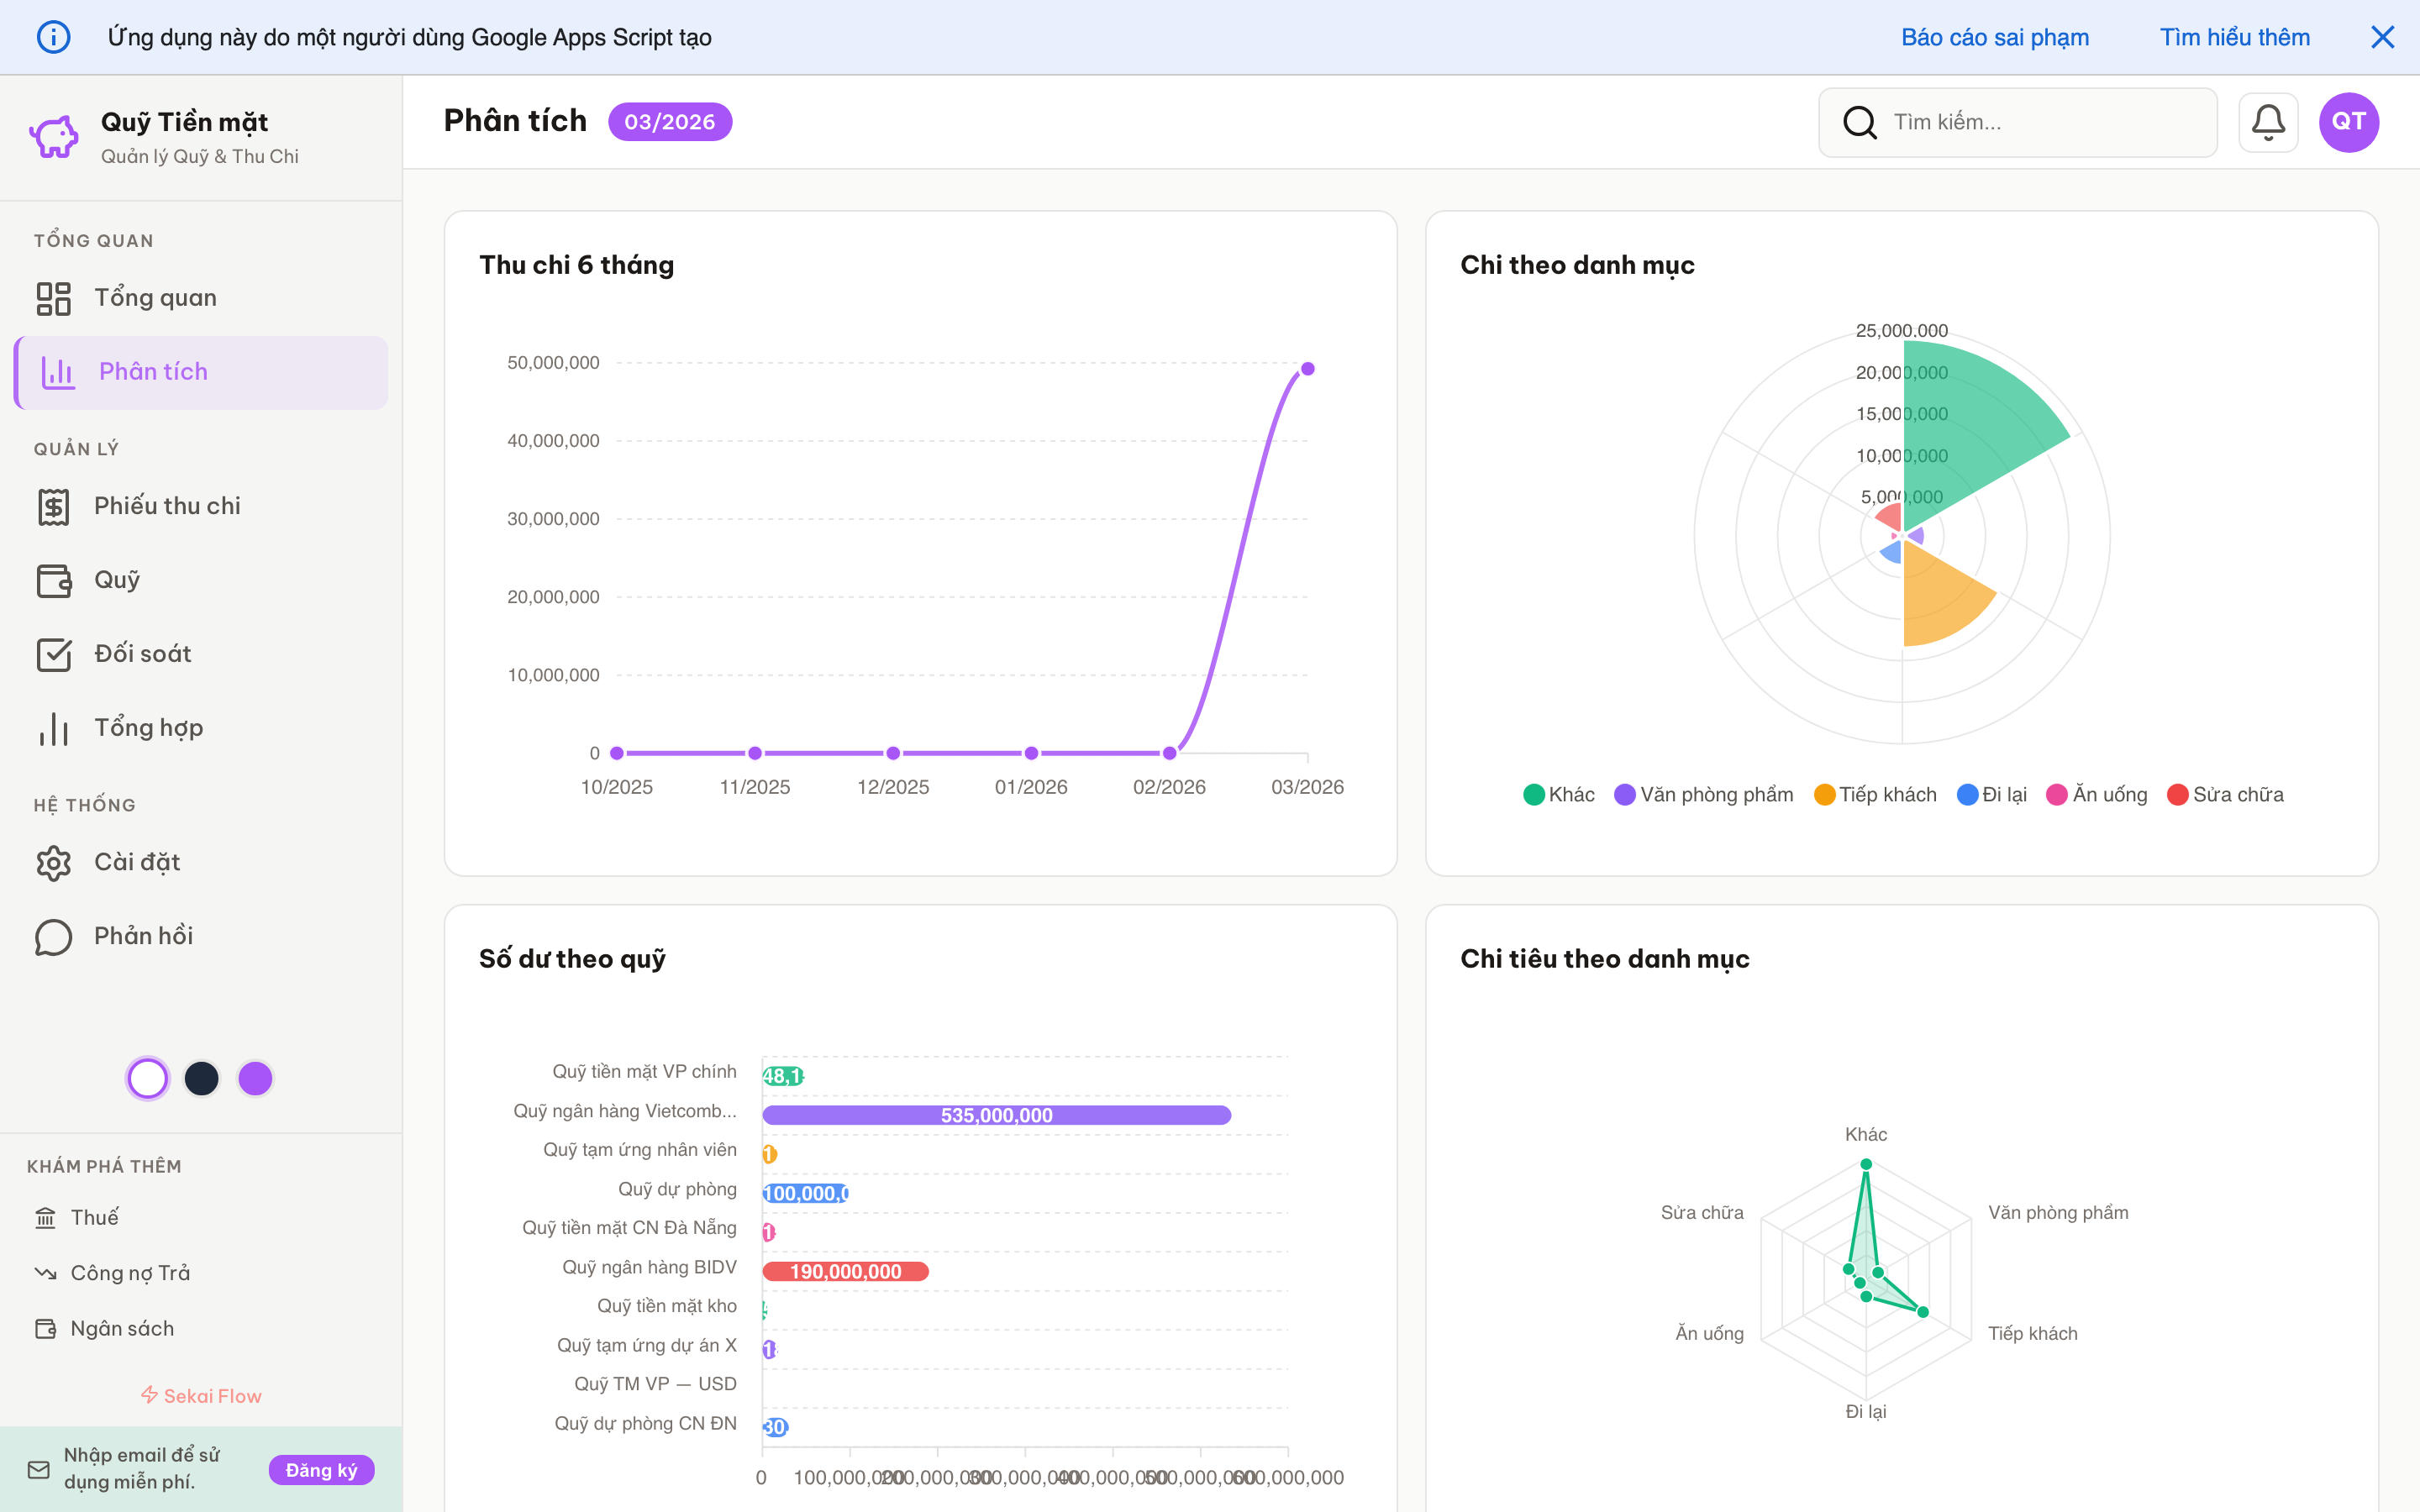
Task: Open the QT user avatar
Action: click(2348, 122)
